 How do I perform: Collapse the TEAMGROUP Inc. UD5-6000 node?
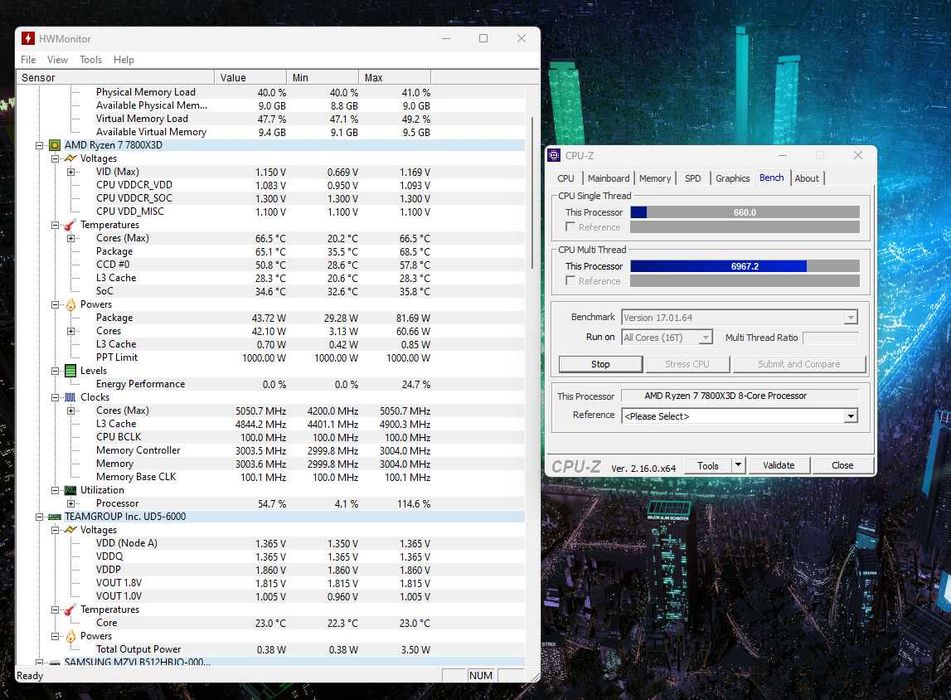(x=39, y=517)
